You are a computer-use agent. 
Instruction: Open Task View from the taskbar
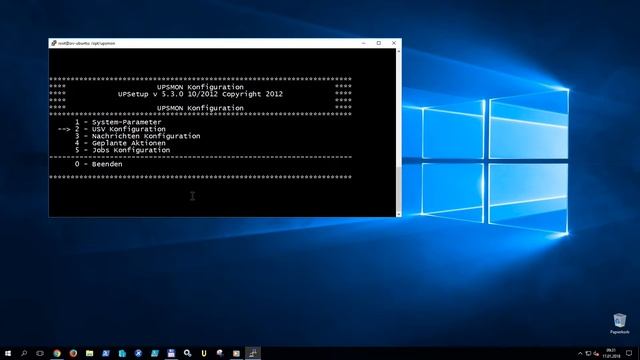point(40,353)
